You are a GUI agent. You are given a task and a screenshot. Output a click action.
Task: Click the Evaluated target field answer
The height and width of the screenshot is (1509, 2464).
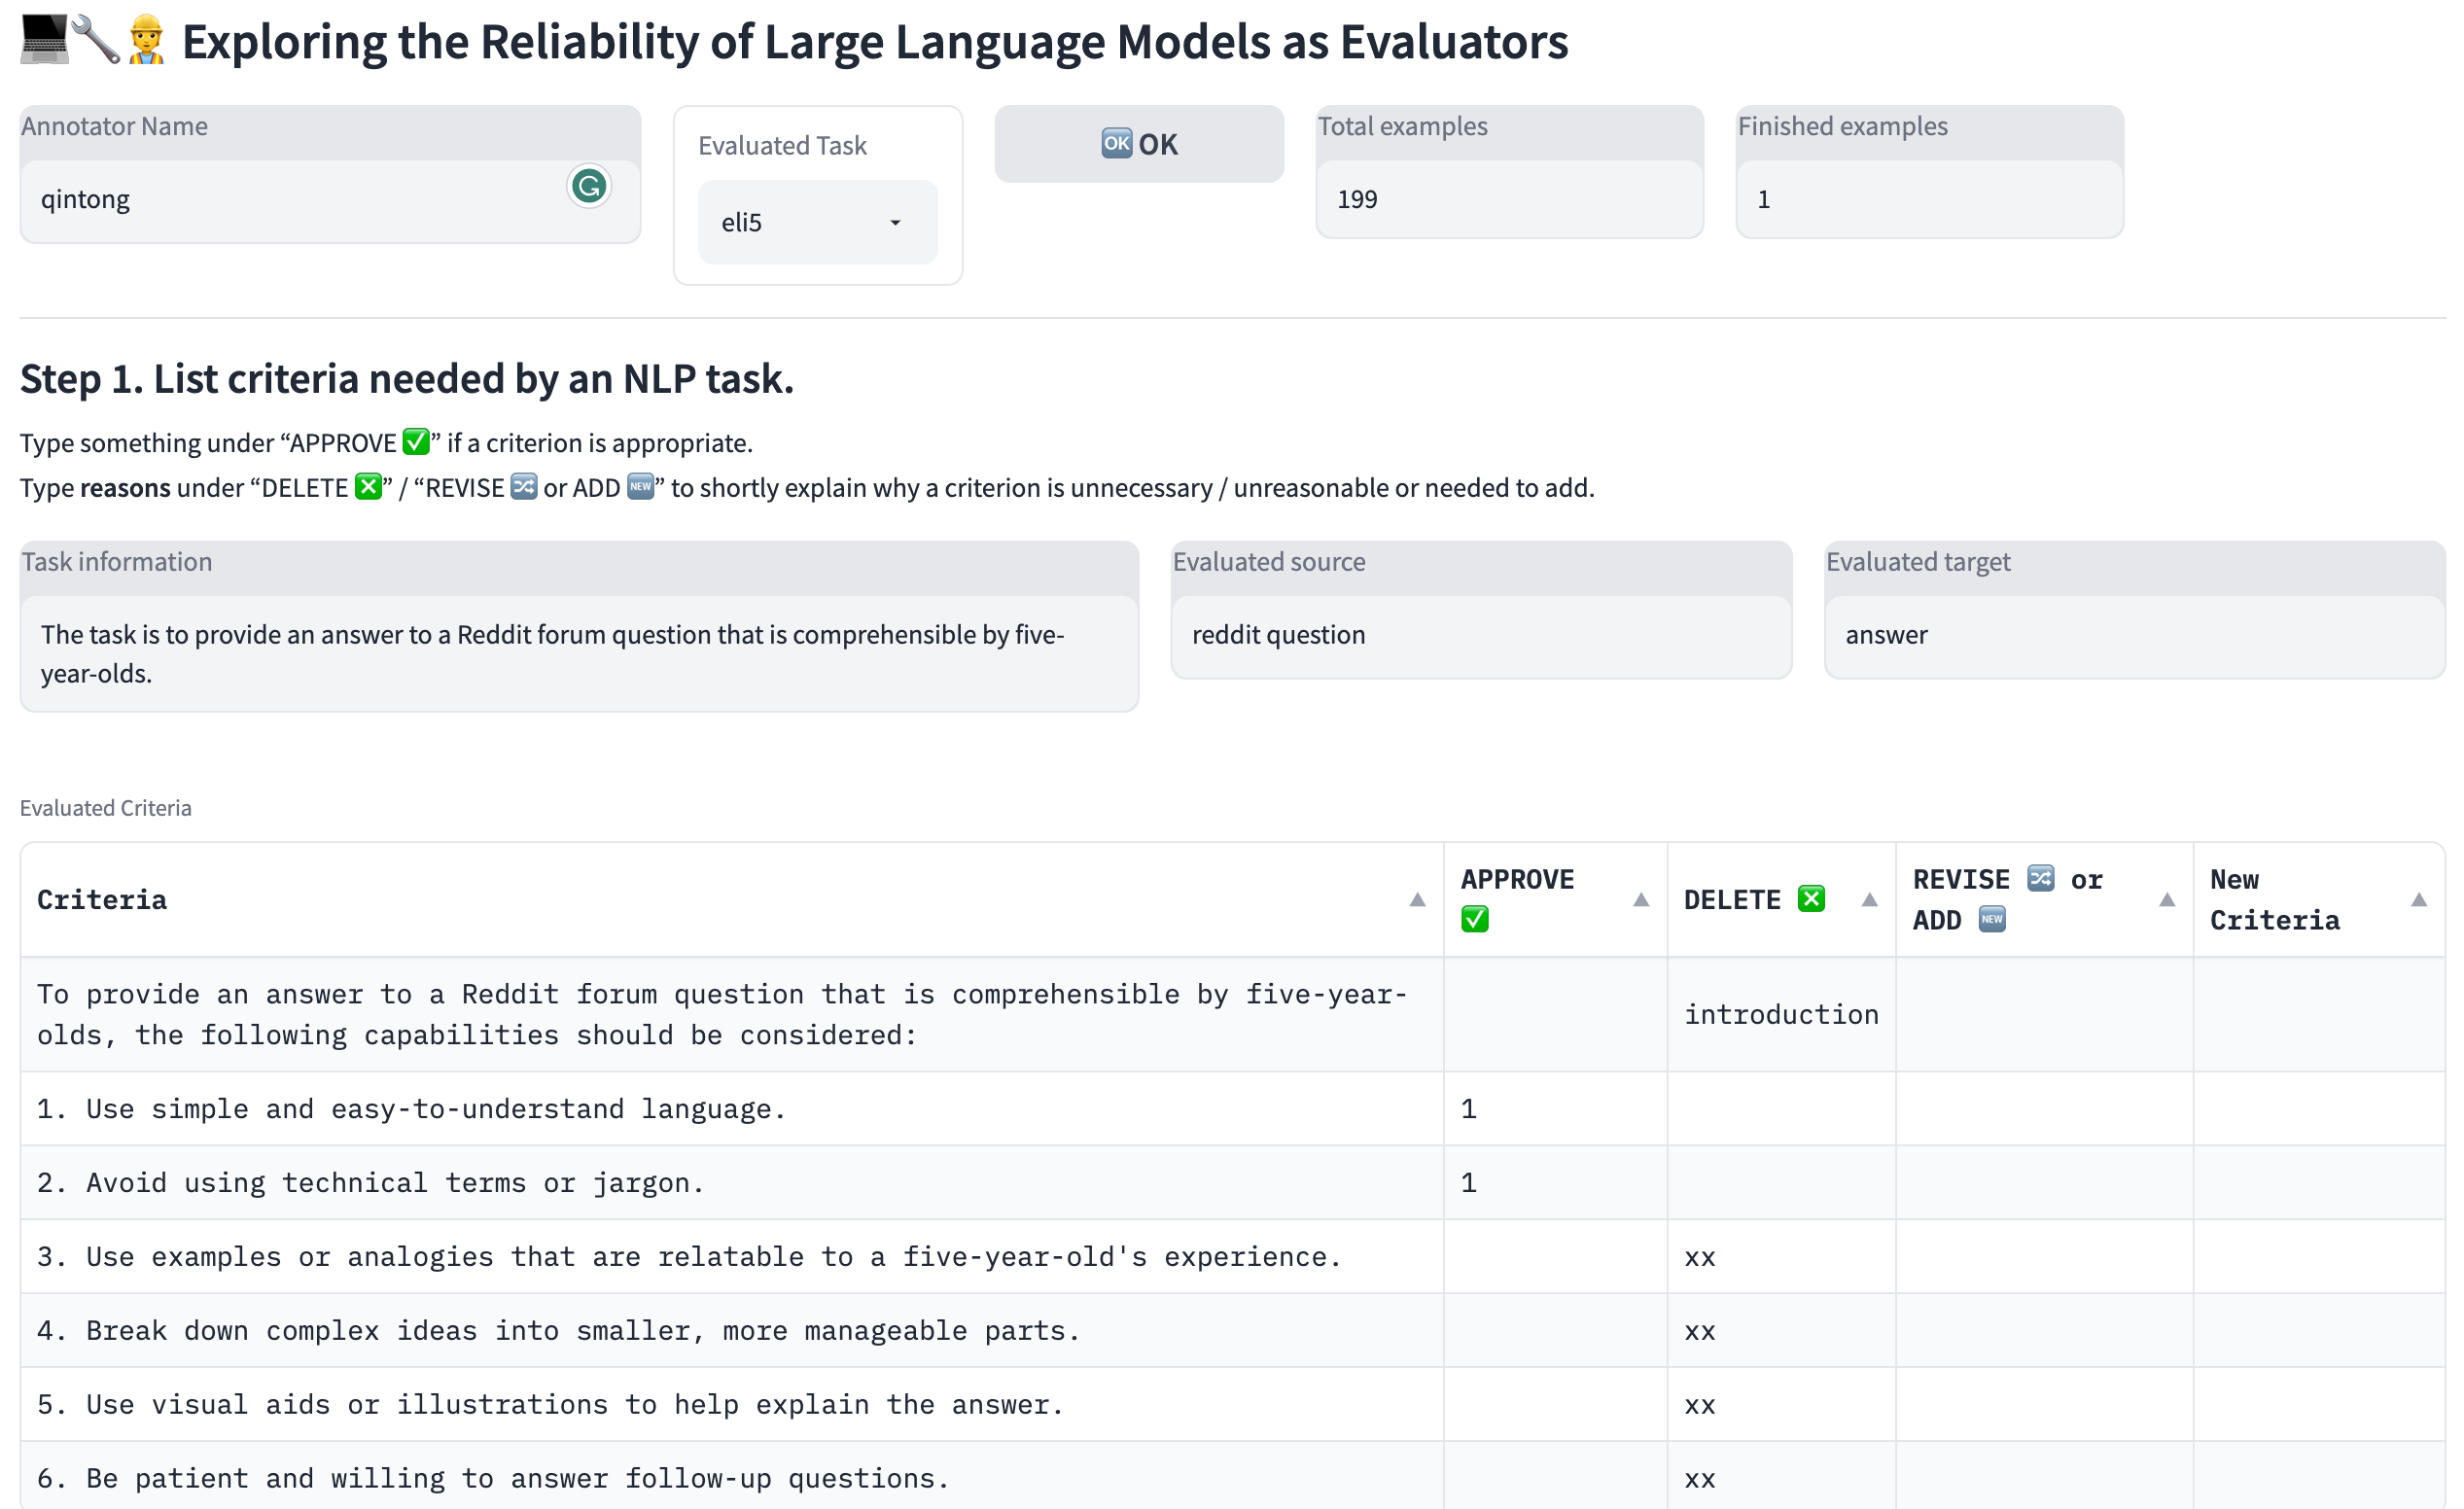coord(2134,636)
